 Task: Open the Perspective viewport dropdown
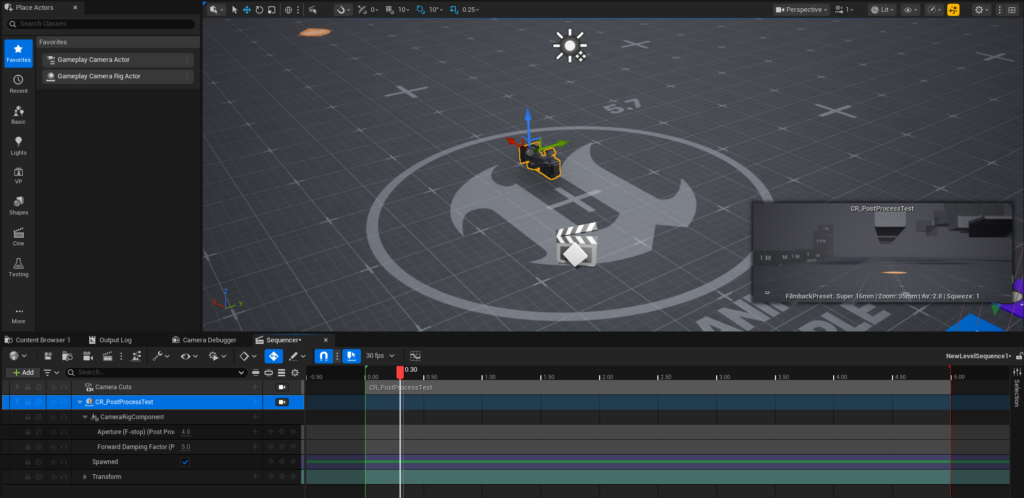pos(802,10)
